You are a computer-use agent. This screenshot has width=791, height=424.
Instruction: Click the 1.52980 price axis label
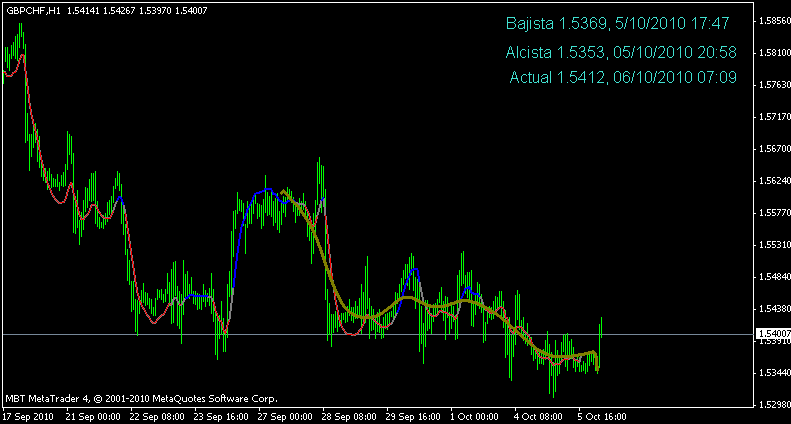[x=773, y=405]
